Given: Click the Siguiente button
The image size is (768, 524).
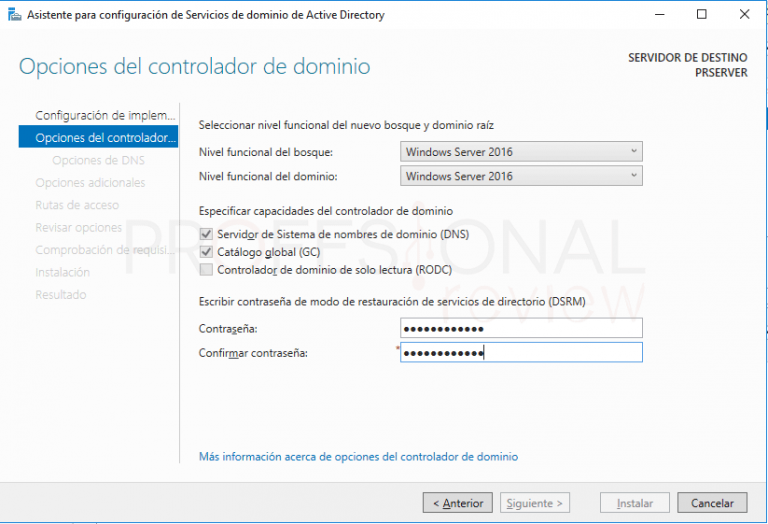Looking at the screenshot, I should click(534, 503).
